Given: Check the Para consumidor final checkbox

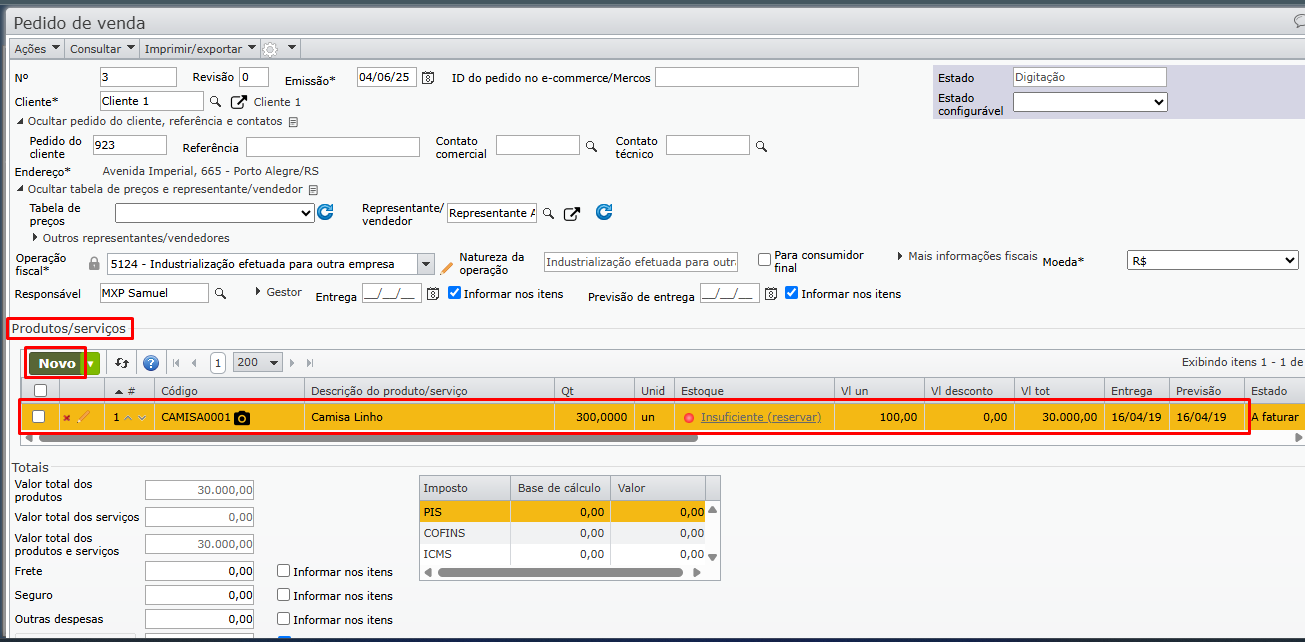Looking at the screenshot, I should tap(765, 260).
